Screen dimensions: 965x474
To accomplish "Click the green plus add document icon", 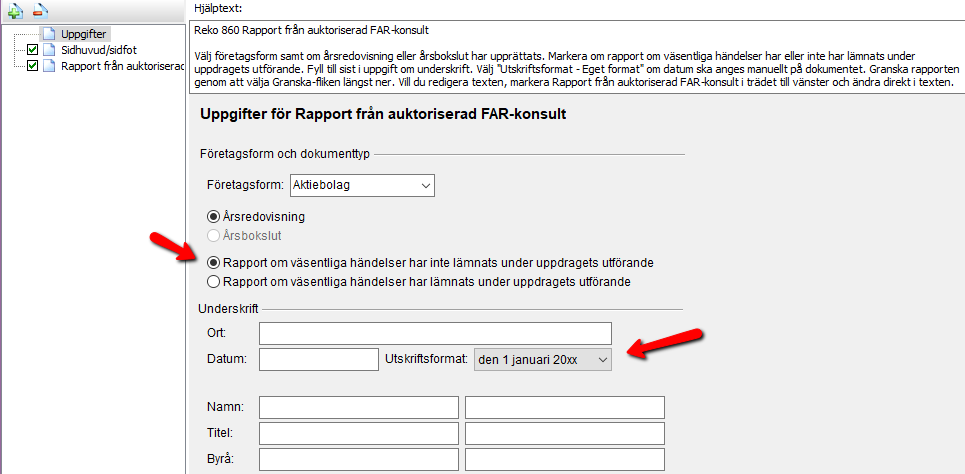I will pos(15,10).
